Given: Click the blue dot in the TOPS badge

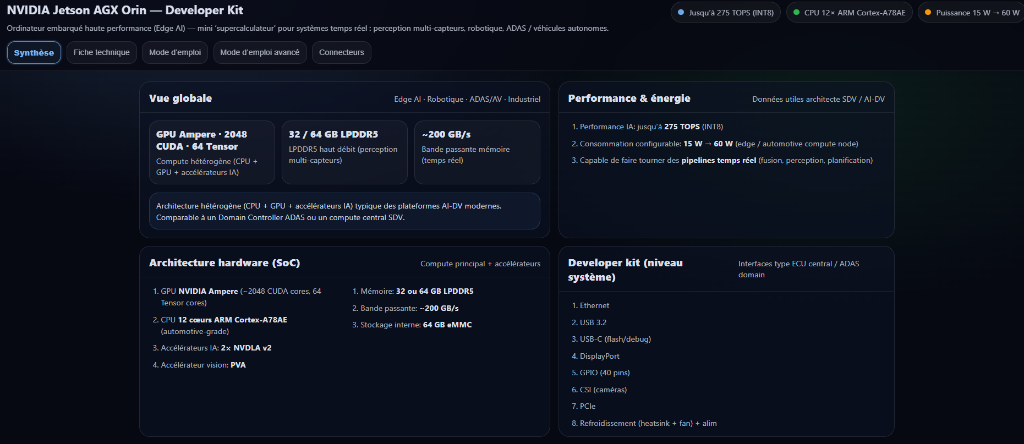Looking at the screenshot, I should [681, 12].
